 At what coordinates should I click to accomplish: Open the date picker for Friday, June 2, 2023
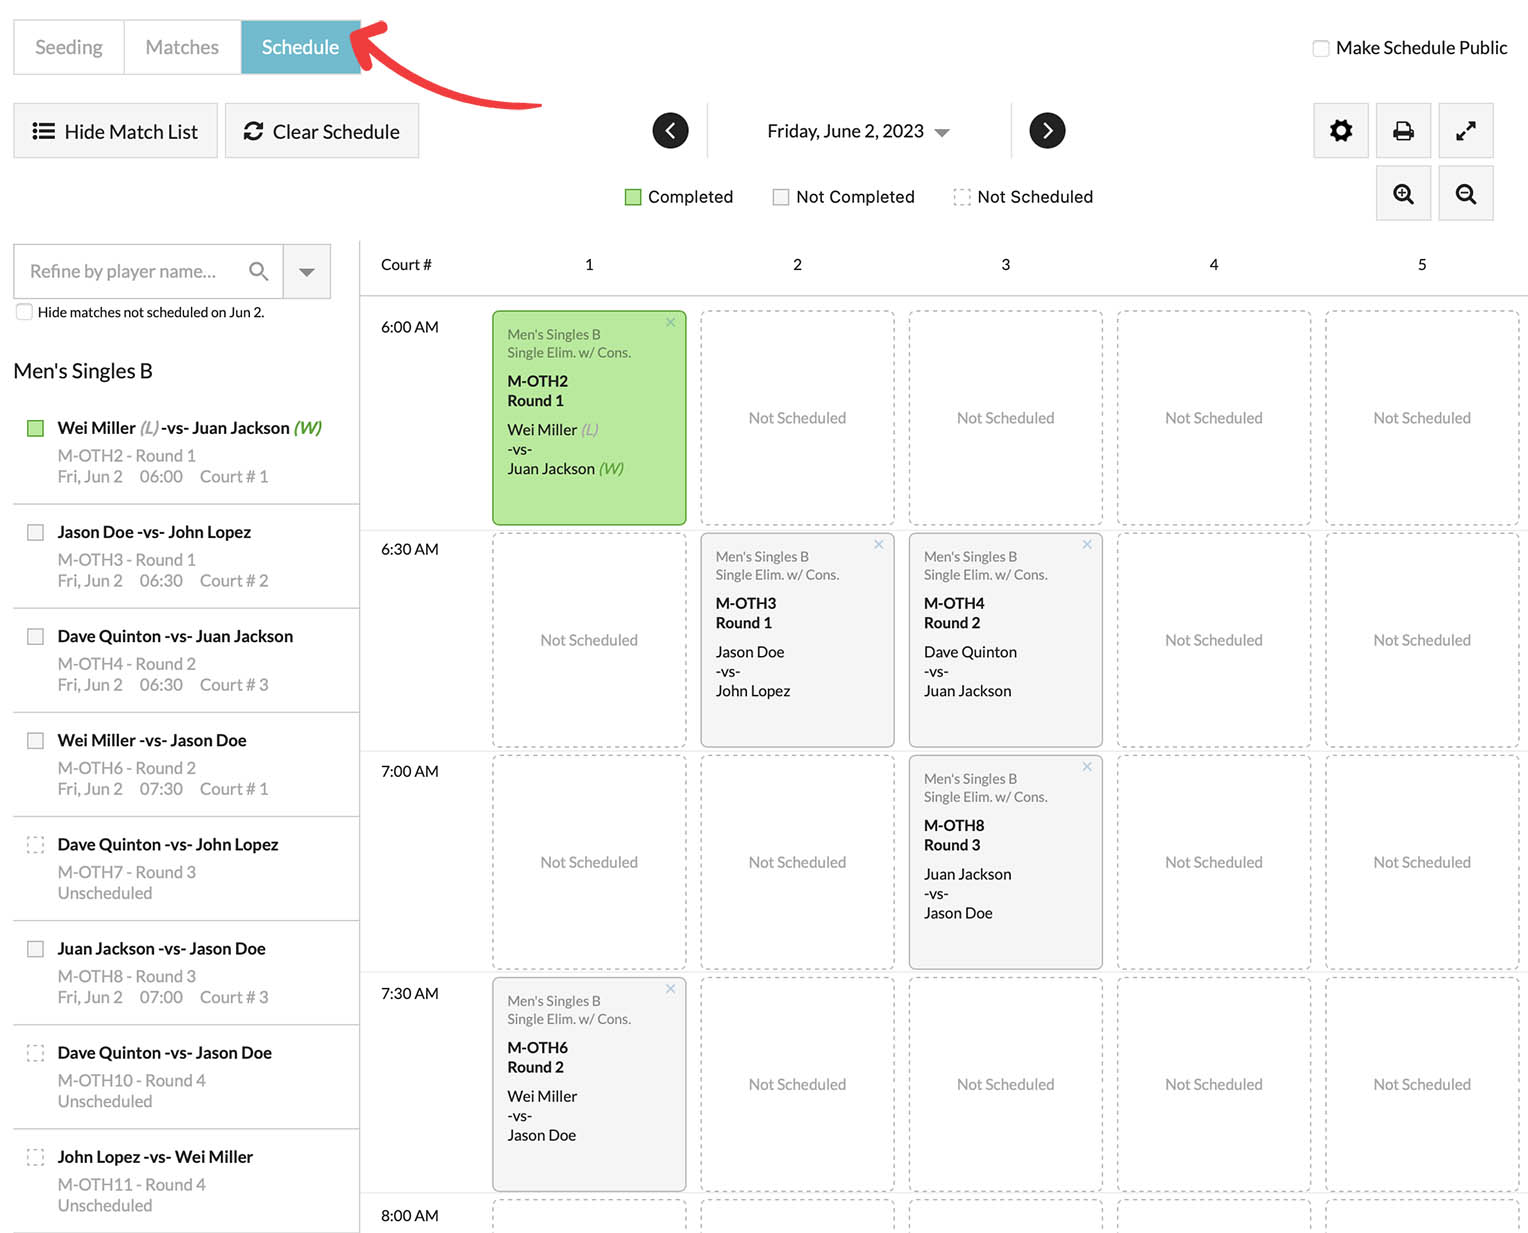click(x=857, y=132)
